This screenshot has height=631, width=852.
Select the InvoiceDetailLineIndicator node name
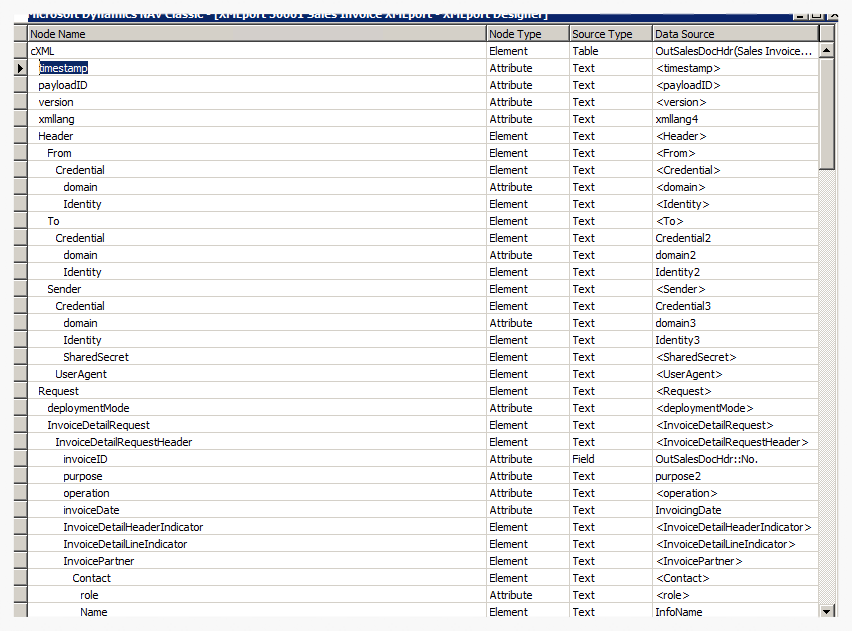click(x=125, y=544)
